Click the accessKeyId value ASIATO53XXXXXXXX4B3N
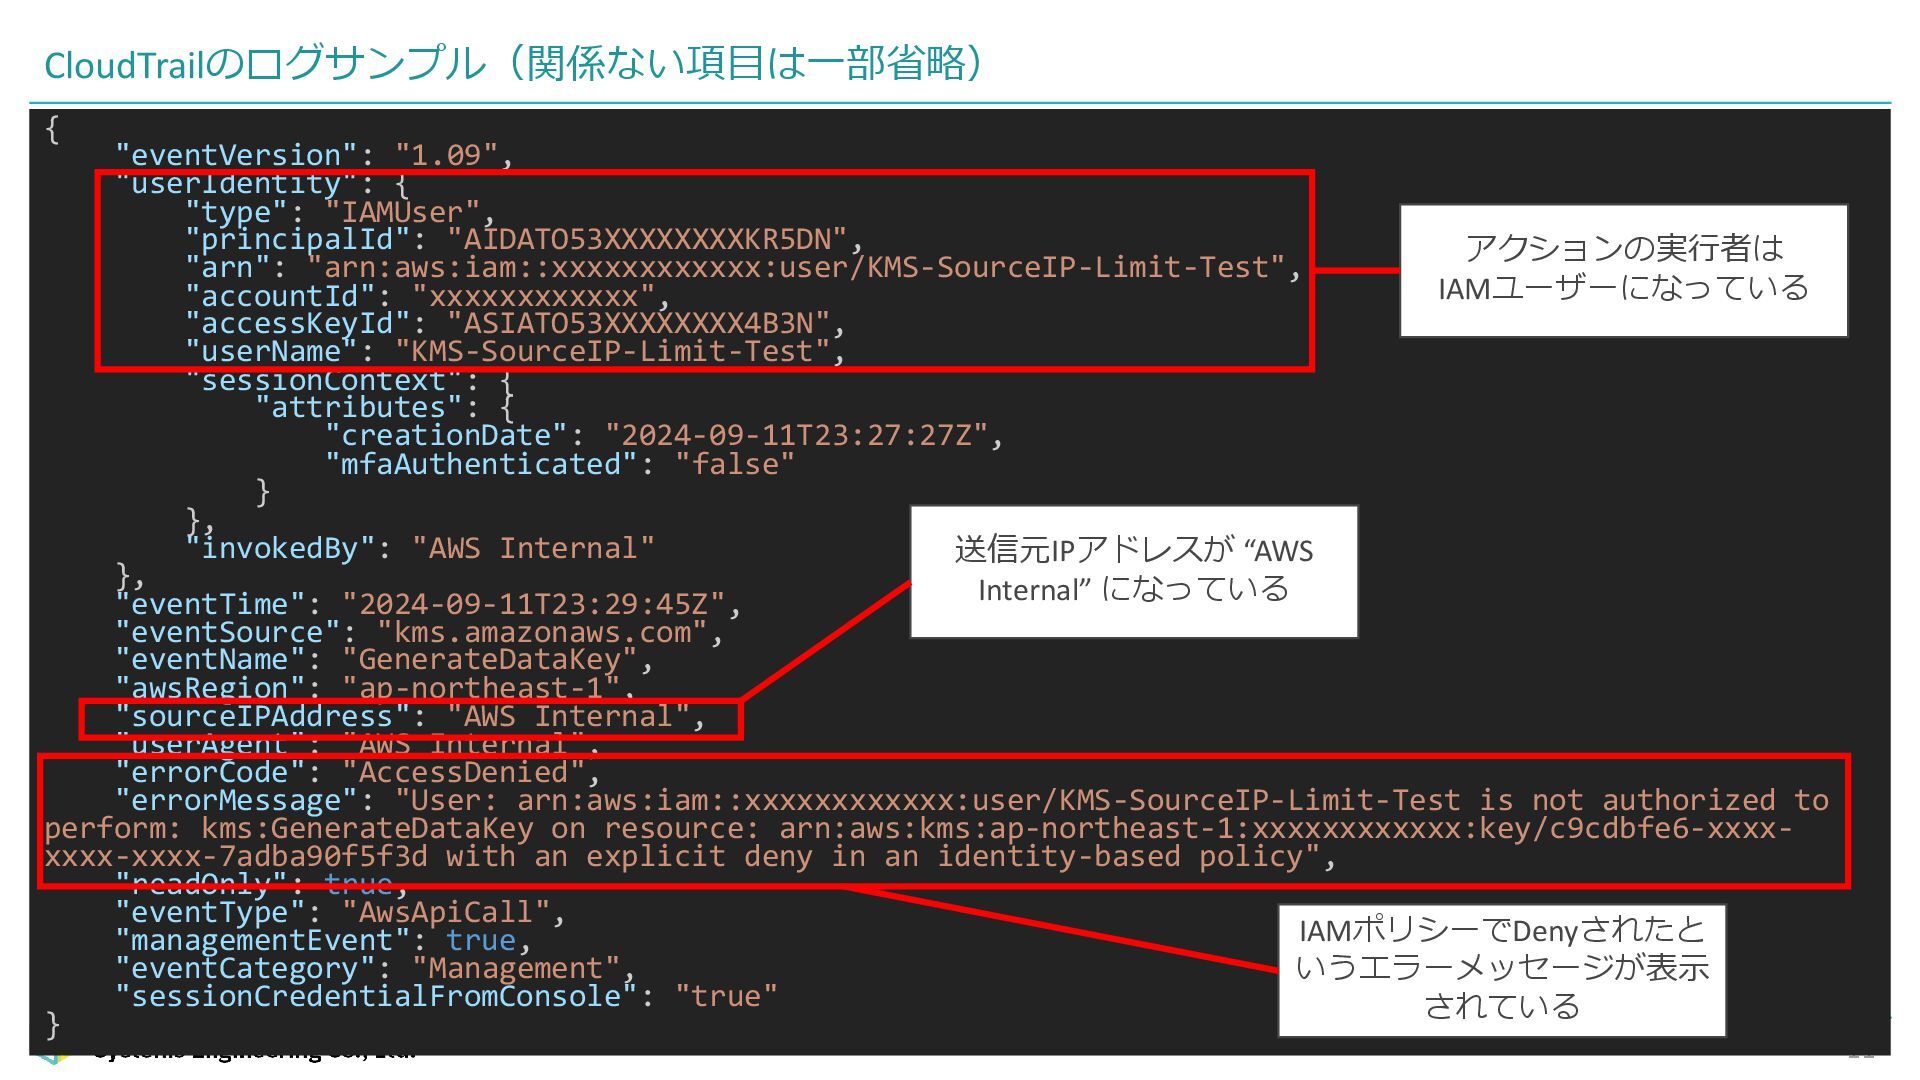This screenshot has height=1080, width=1920. pos(638,323)
